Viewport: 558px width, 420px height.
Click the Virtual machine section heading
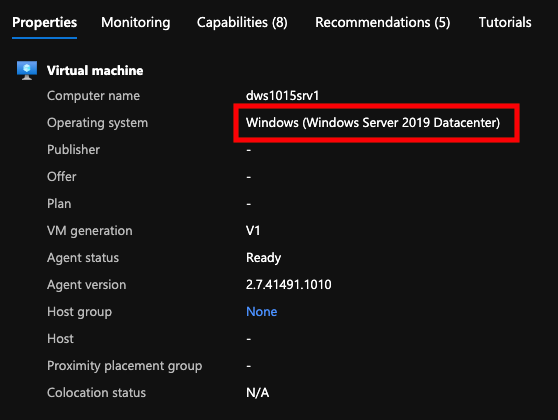pyautogui.click(x=95, y=70)
